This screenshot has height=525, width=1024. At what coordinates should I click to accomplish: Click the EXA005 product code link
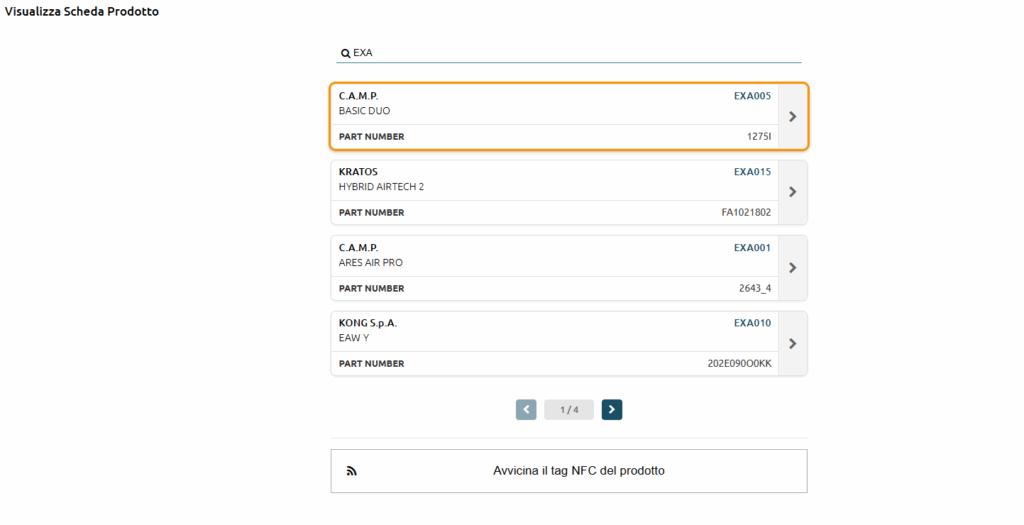point(752,96)
